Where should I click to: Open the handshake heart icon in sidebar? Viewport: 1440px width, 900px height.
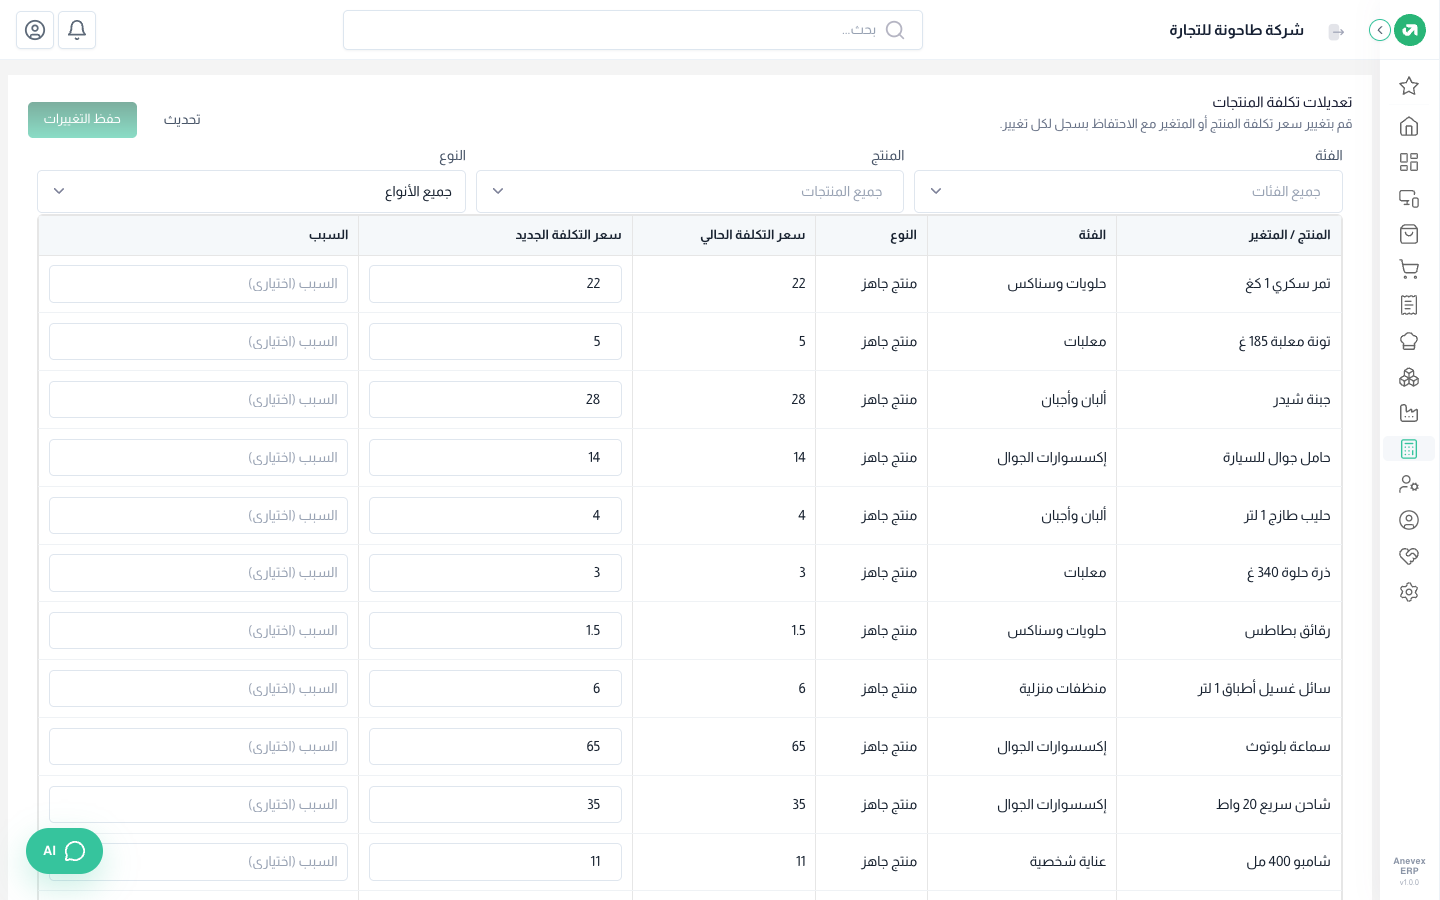[1409, 556]
